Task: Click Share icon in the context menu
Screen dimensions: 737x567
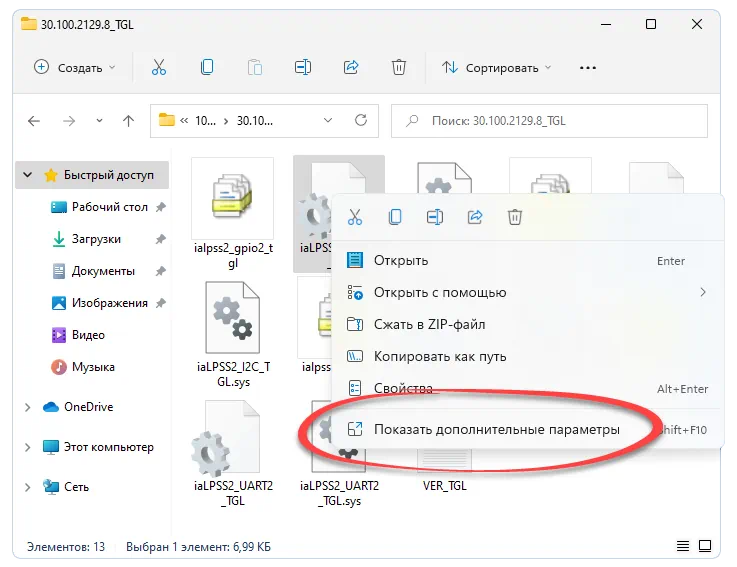Action: (x=475, y=217)
